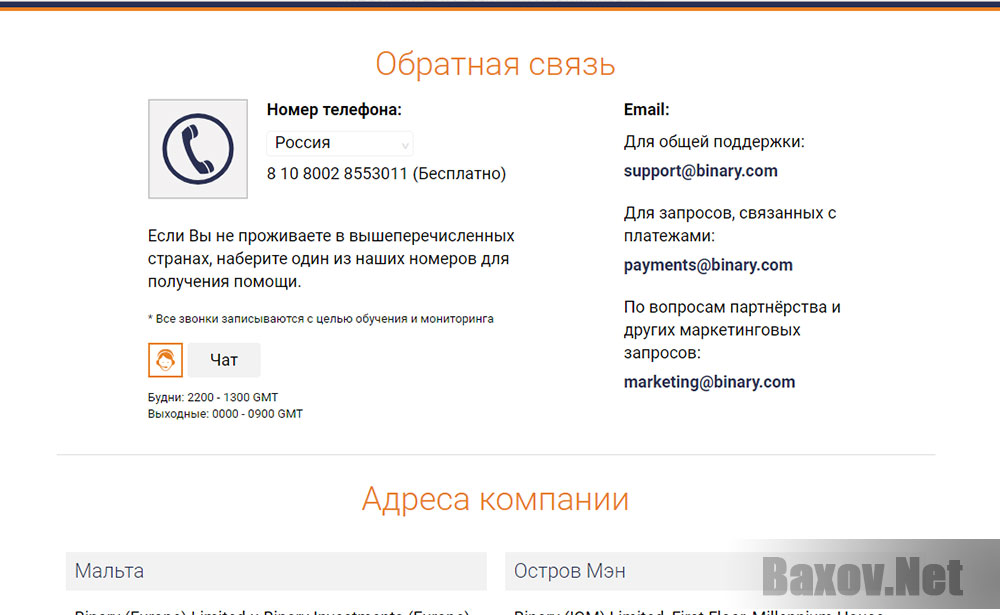Click the phone handset icon
Viewport: 1000px width, 615px height.
tap(198, 149)
